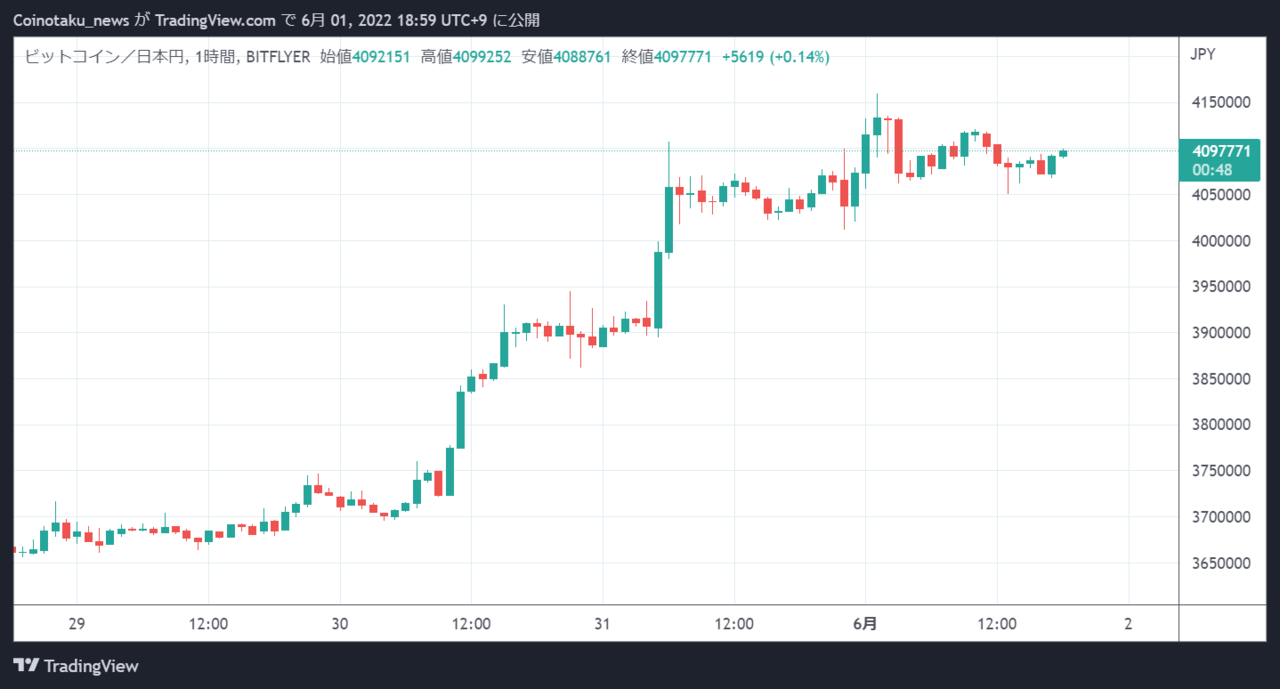Viewport: 1280px width, 689px height.
Task: Click the ビットコイン／日本円 symbol title
Action: pyautogui.click(x=103, y=57)
